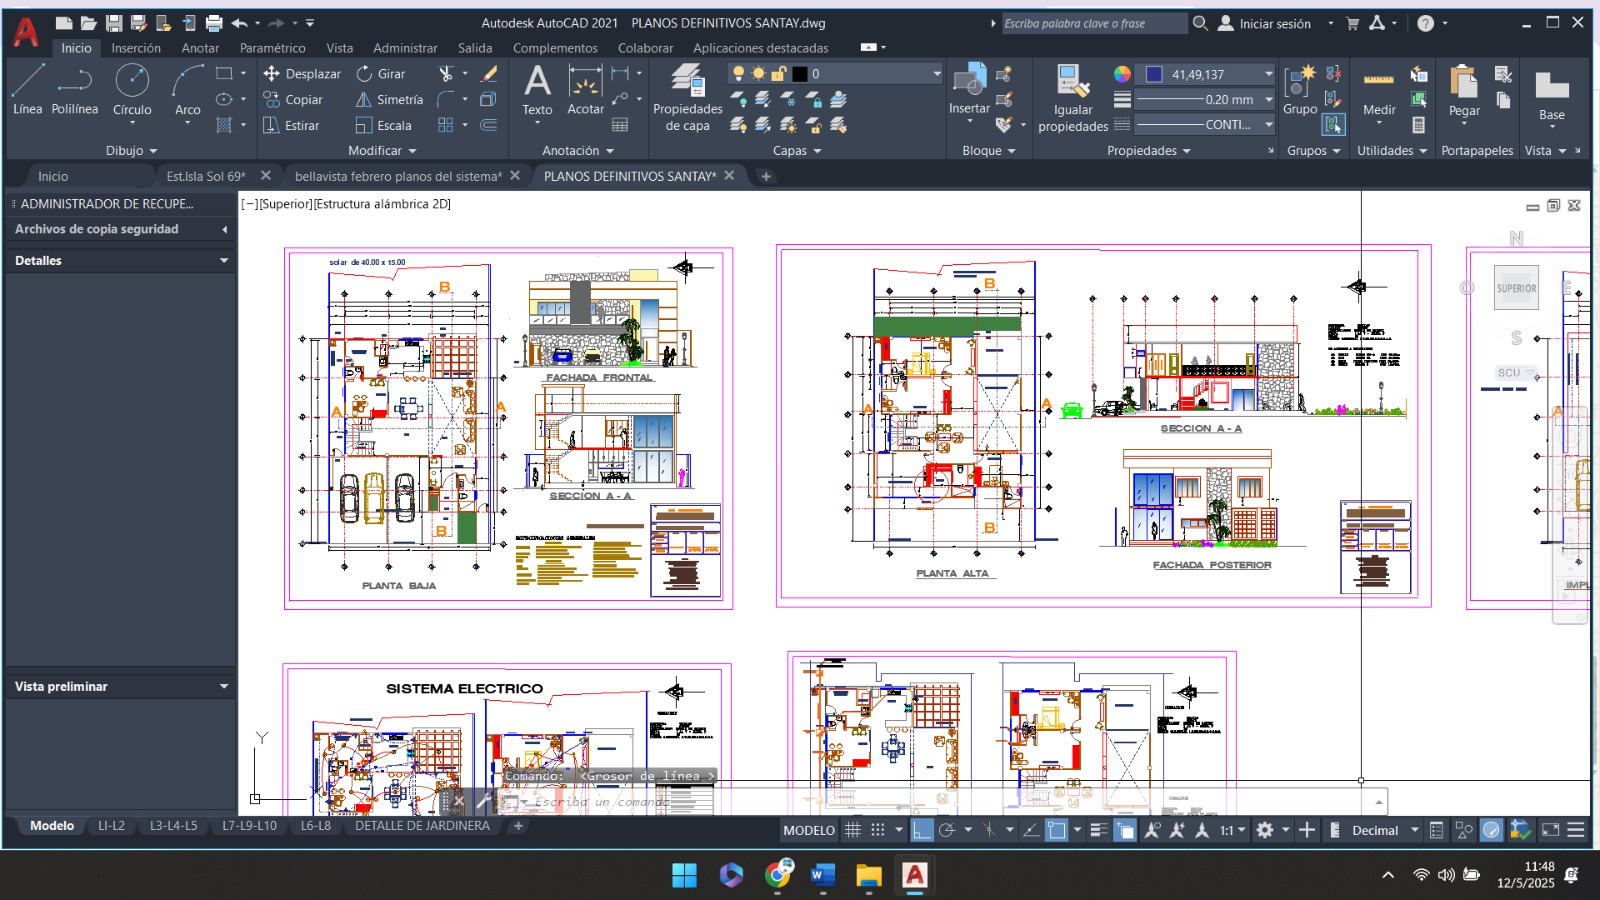
Task: Toggle transparency display in status bar
Action: point(1125,830)
